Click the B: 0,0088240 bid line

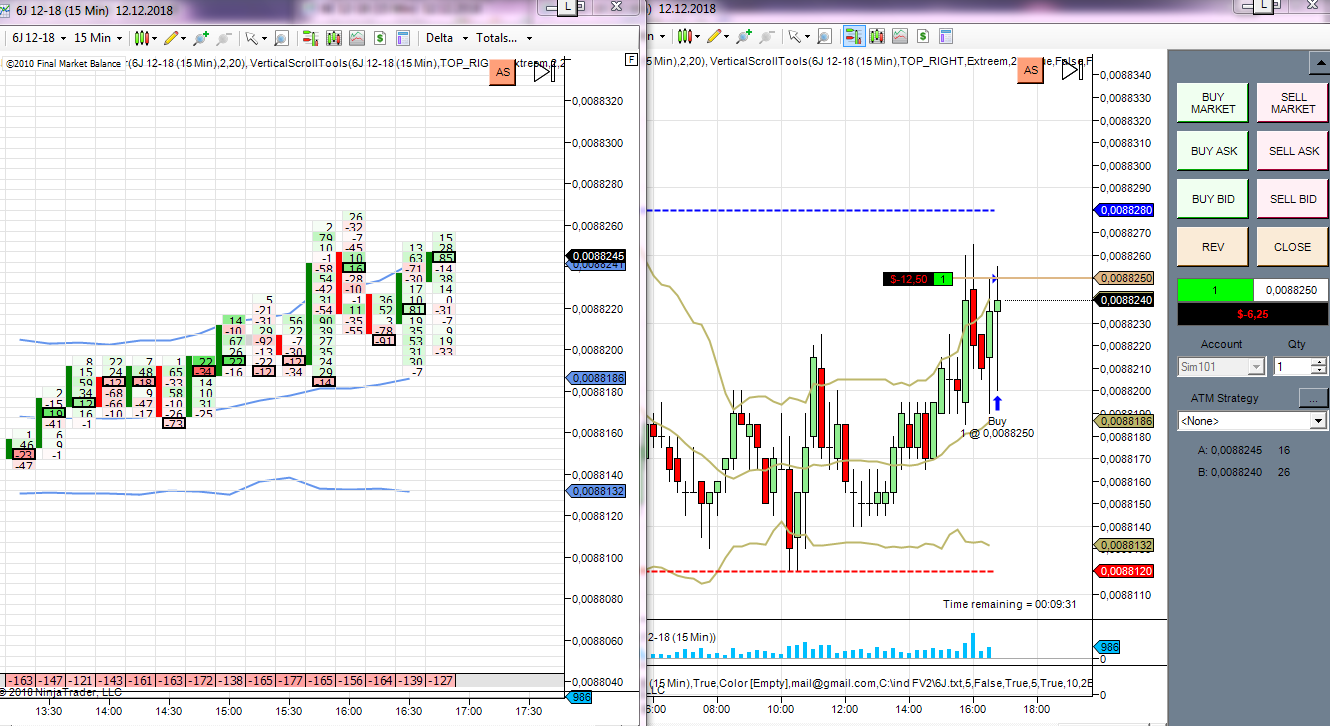(1244, 472)
